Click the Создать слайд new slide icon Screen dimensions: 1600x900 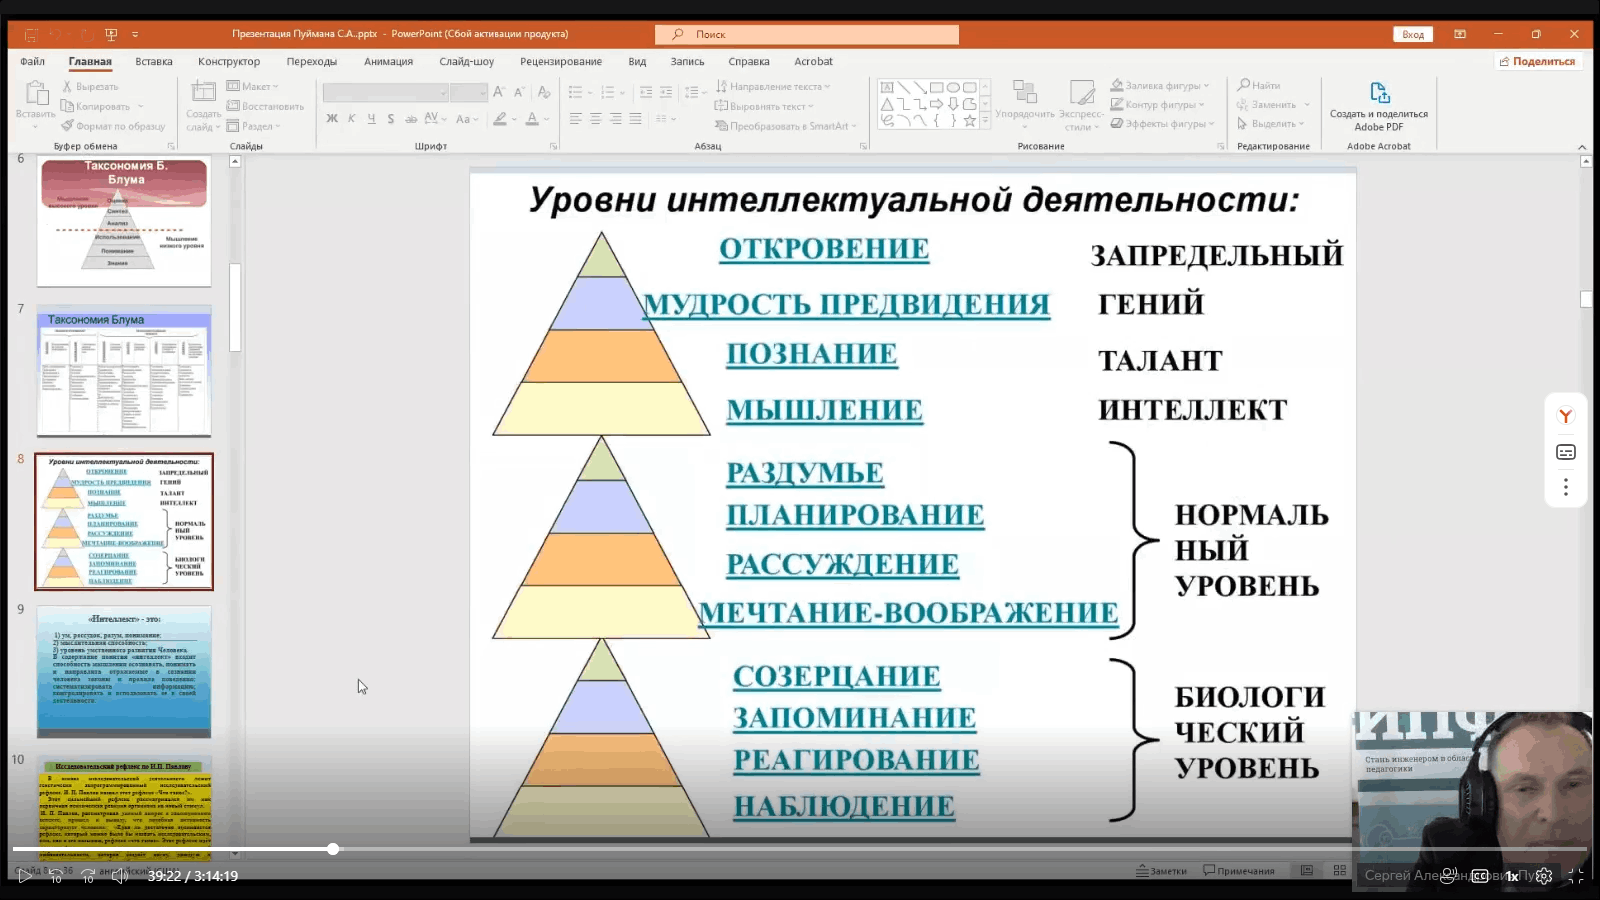pyautogui.click(x=203, y=92)
